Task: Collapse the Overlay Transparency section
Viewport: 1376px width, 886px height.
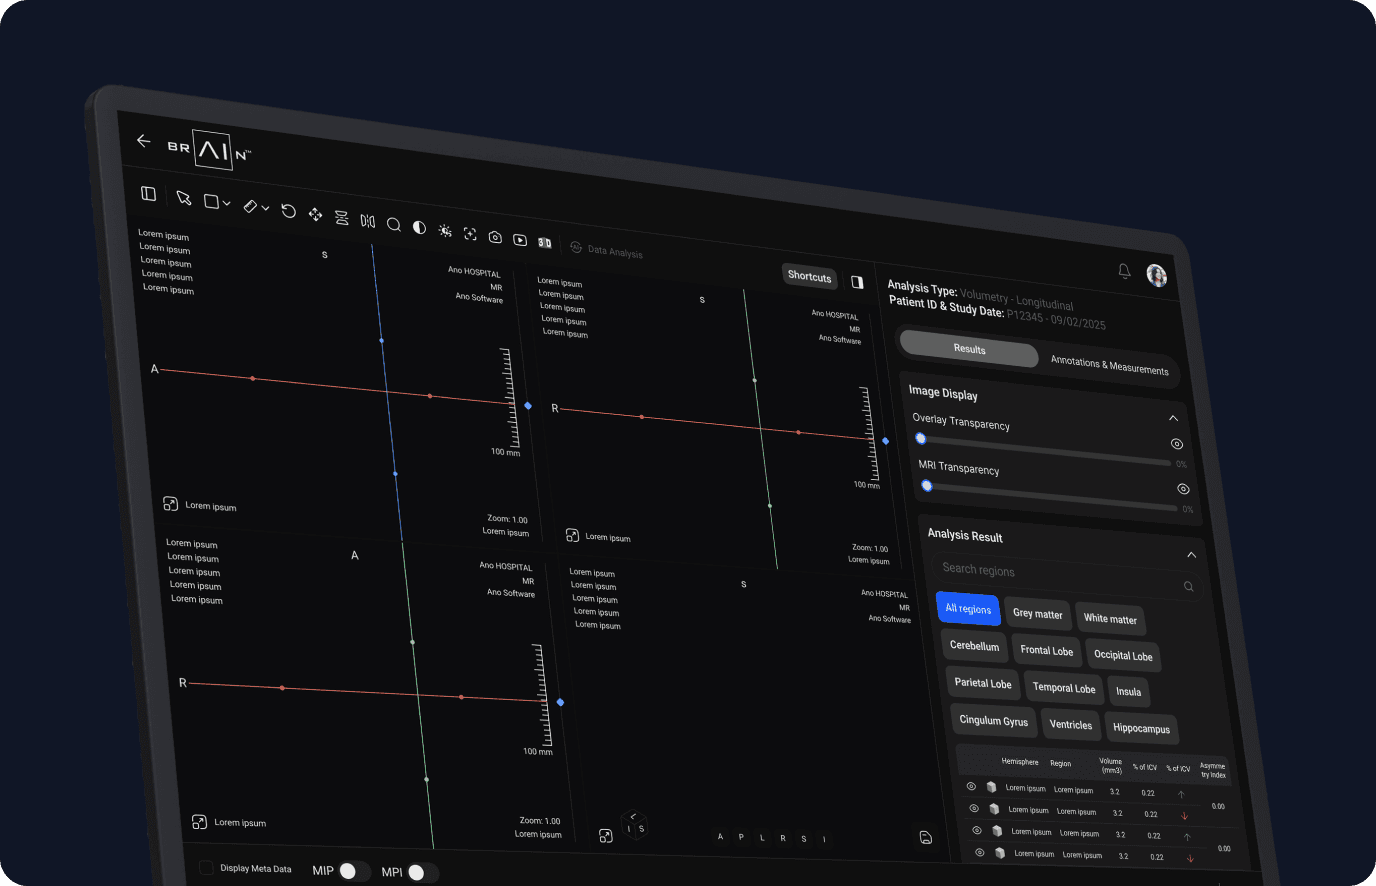Action: (1172, 418)
